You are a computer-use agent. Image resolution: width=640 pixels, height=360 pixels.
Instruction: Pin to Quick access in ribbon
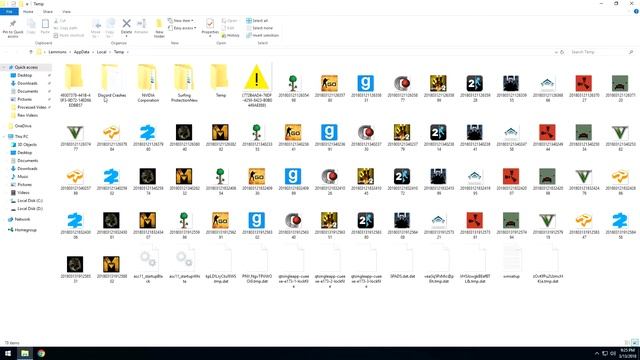point(13,28)
